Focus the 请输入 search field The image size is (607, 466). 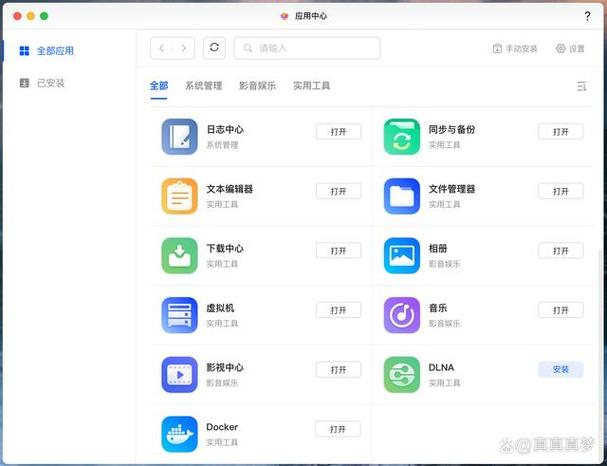(307, 48)
